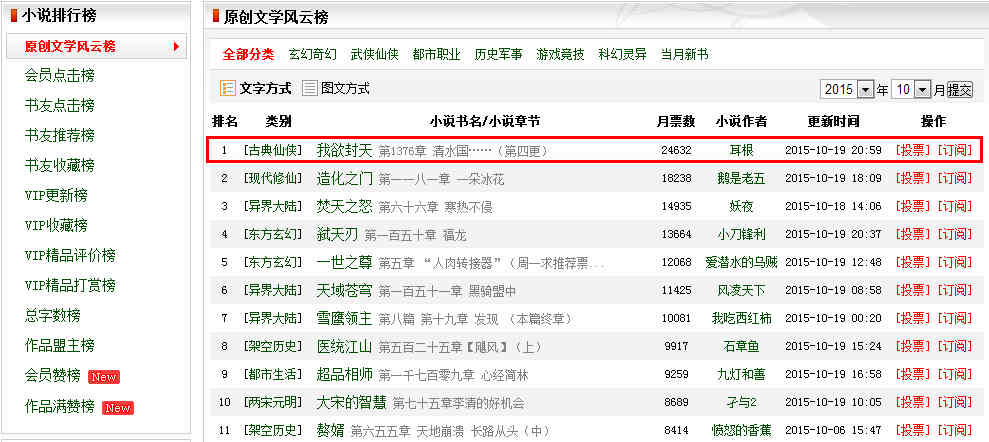This screenshot has height=442, width=989.
Task: Open author 鹅是老五 page
Action: [741, 178]
